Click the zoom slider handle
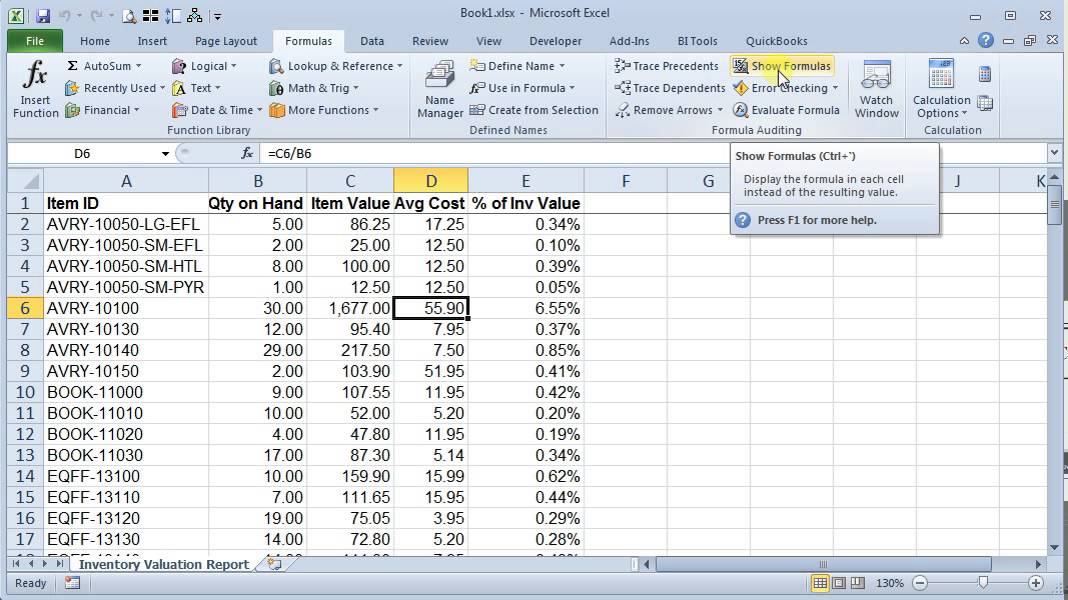The image size is (1068, 600). click(x=983, y=583)
